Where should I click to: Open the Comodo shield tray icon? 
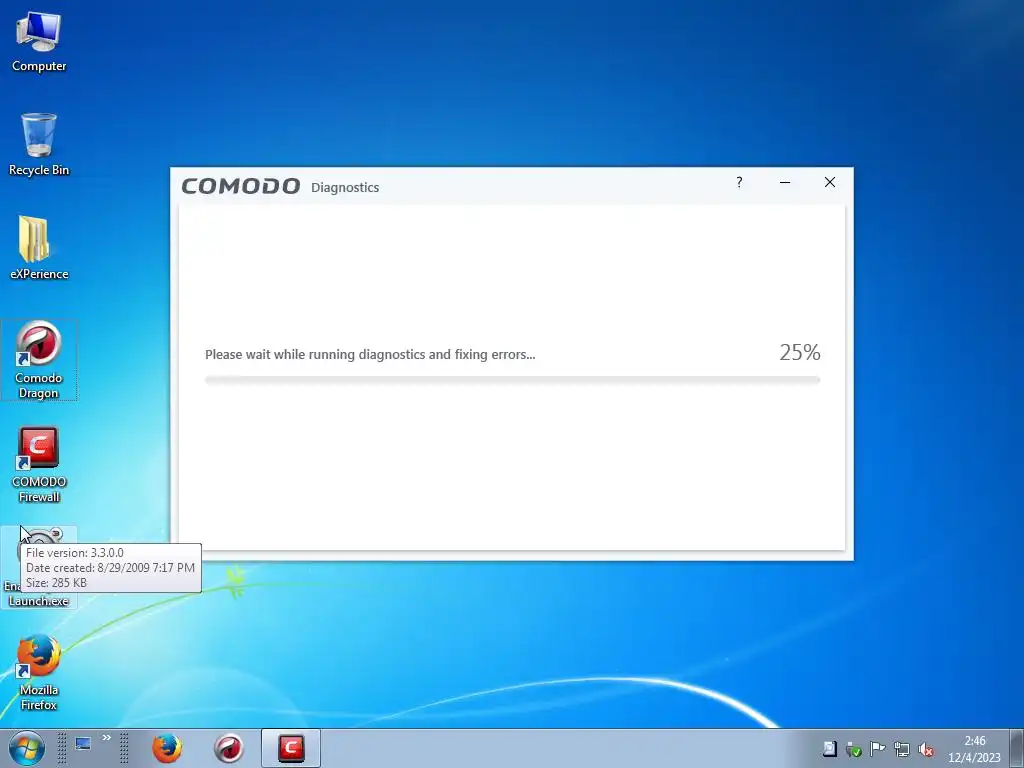click(854, 749)
